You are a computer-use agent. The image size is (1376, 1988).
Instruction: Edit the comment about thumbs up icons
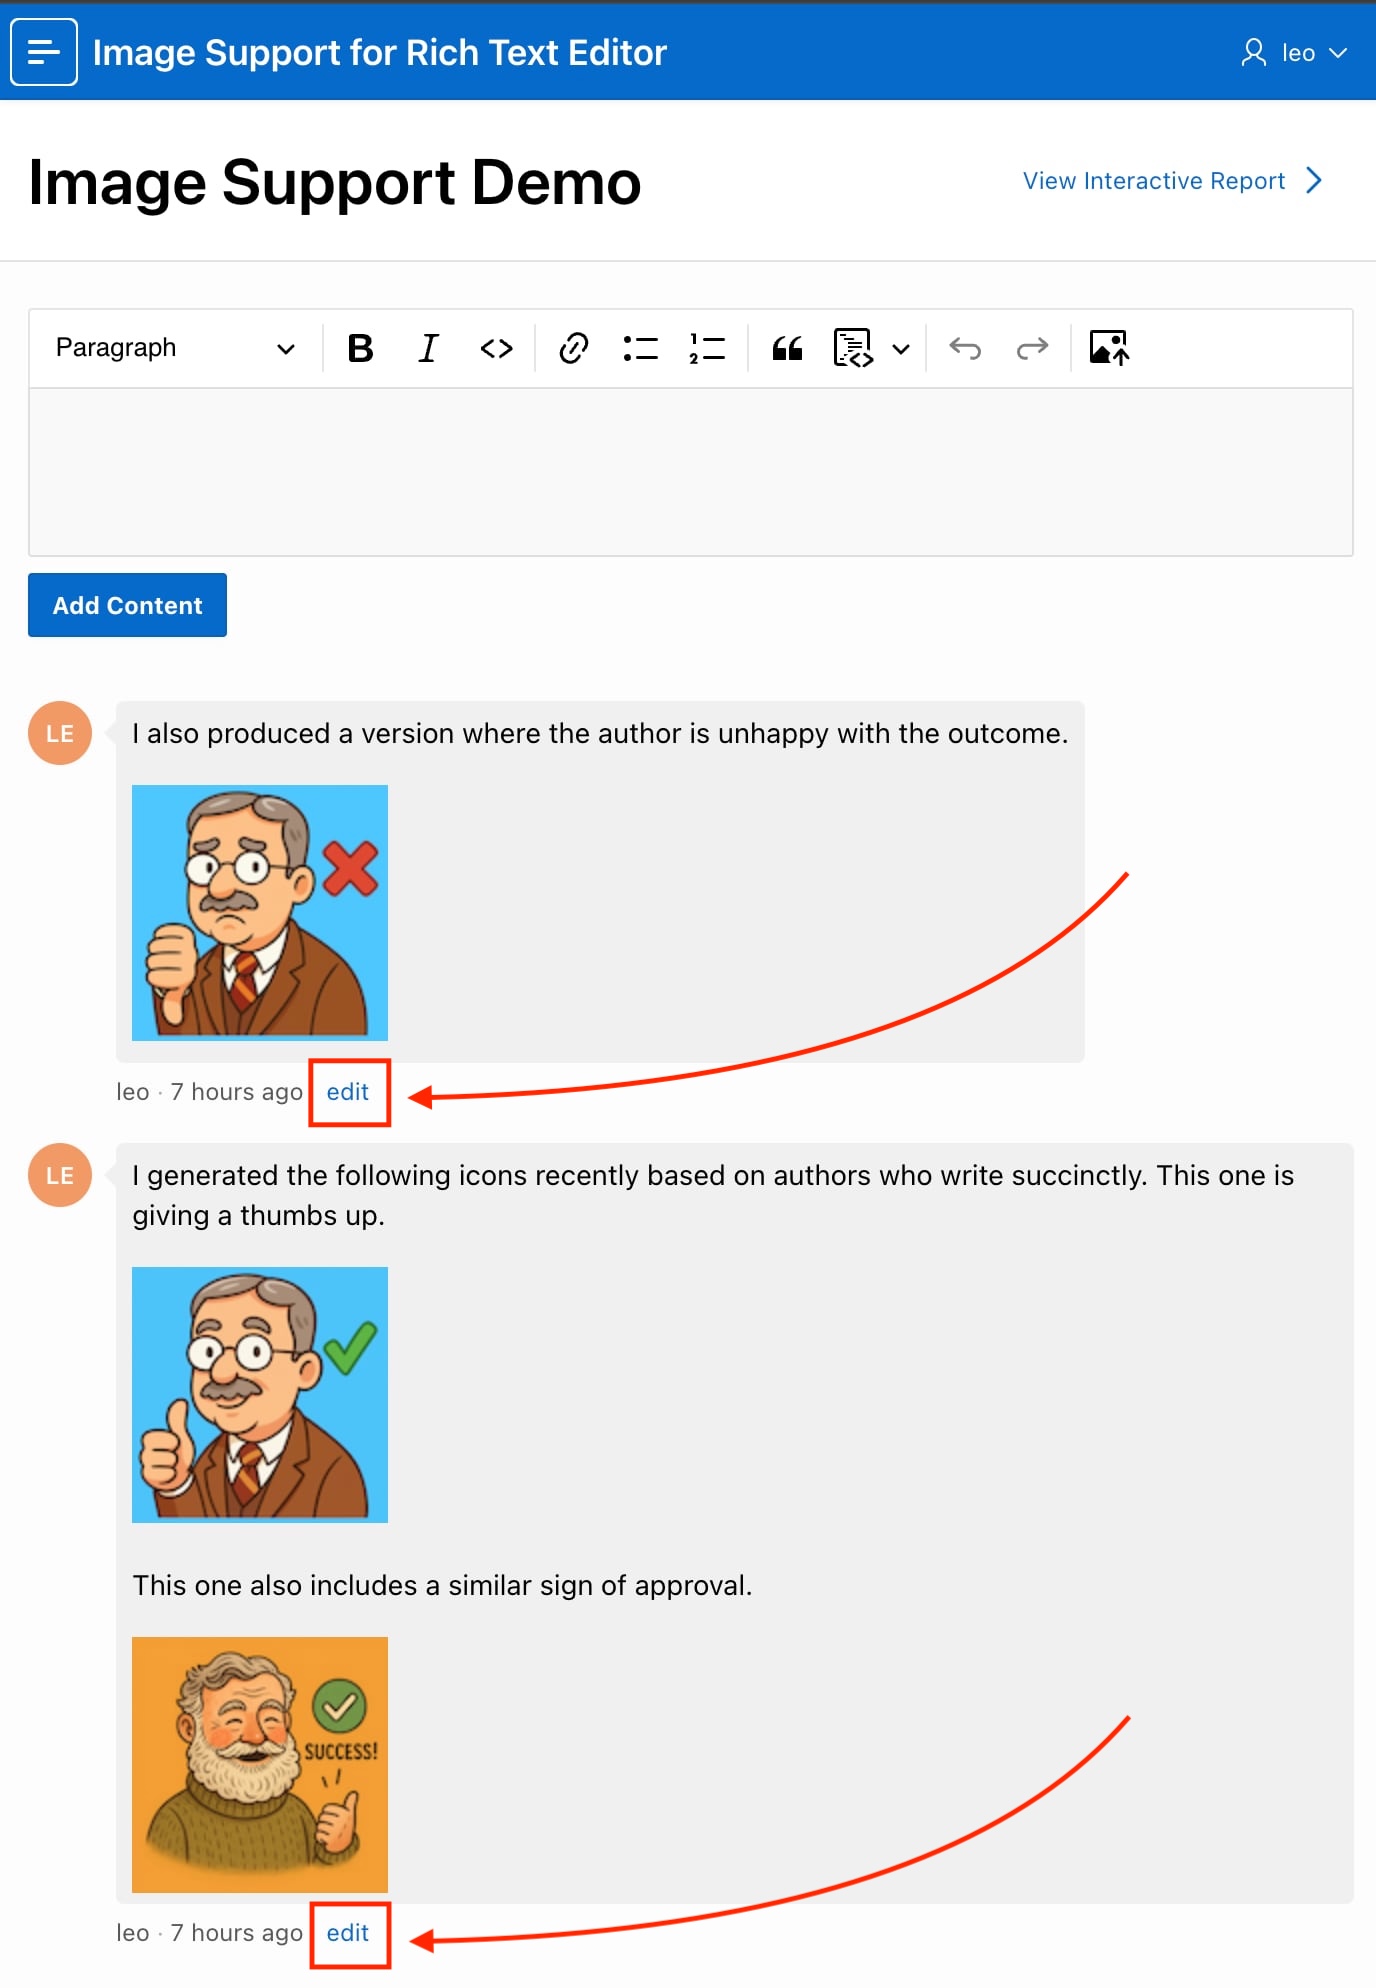(x=348, y=1933)
